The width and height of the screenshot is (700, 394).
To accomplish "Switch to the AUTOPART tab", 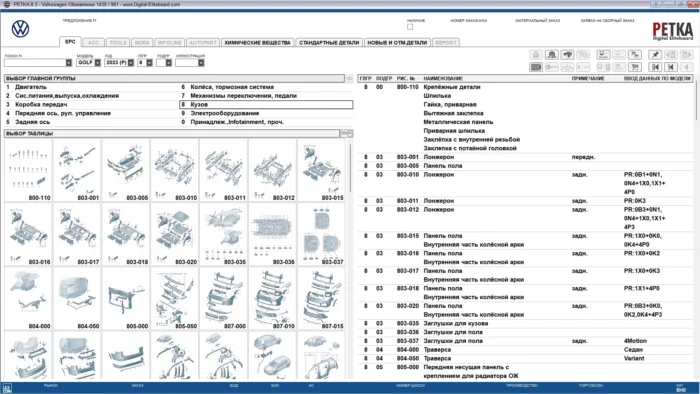I will (203, 43).
